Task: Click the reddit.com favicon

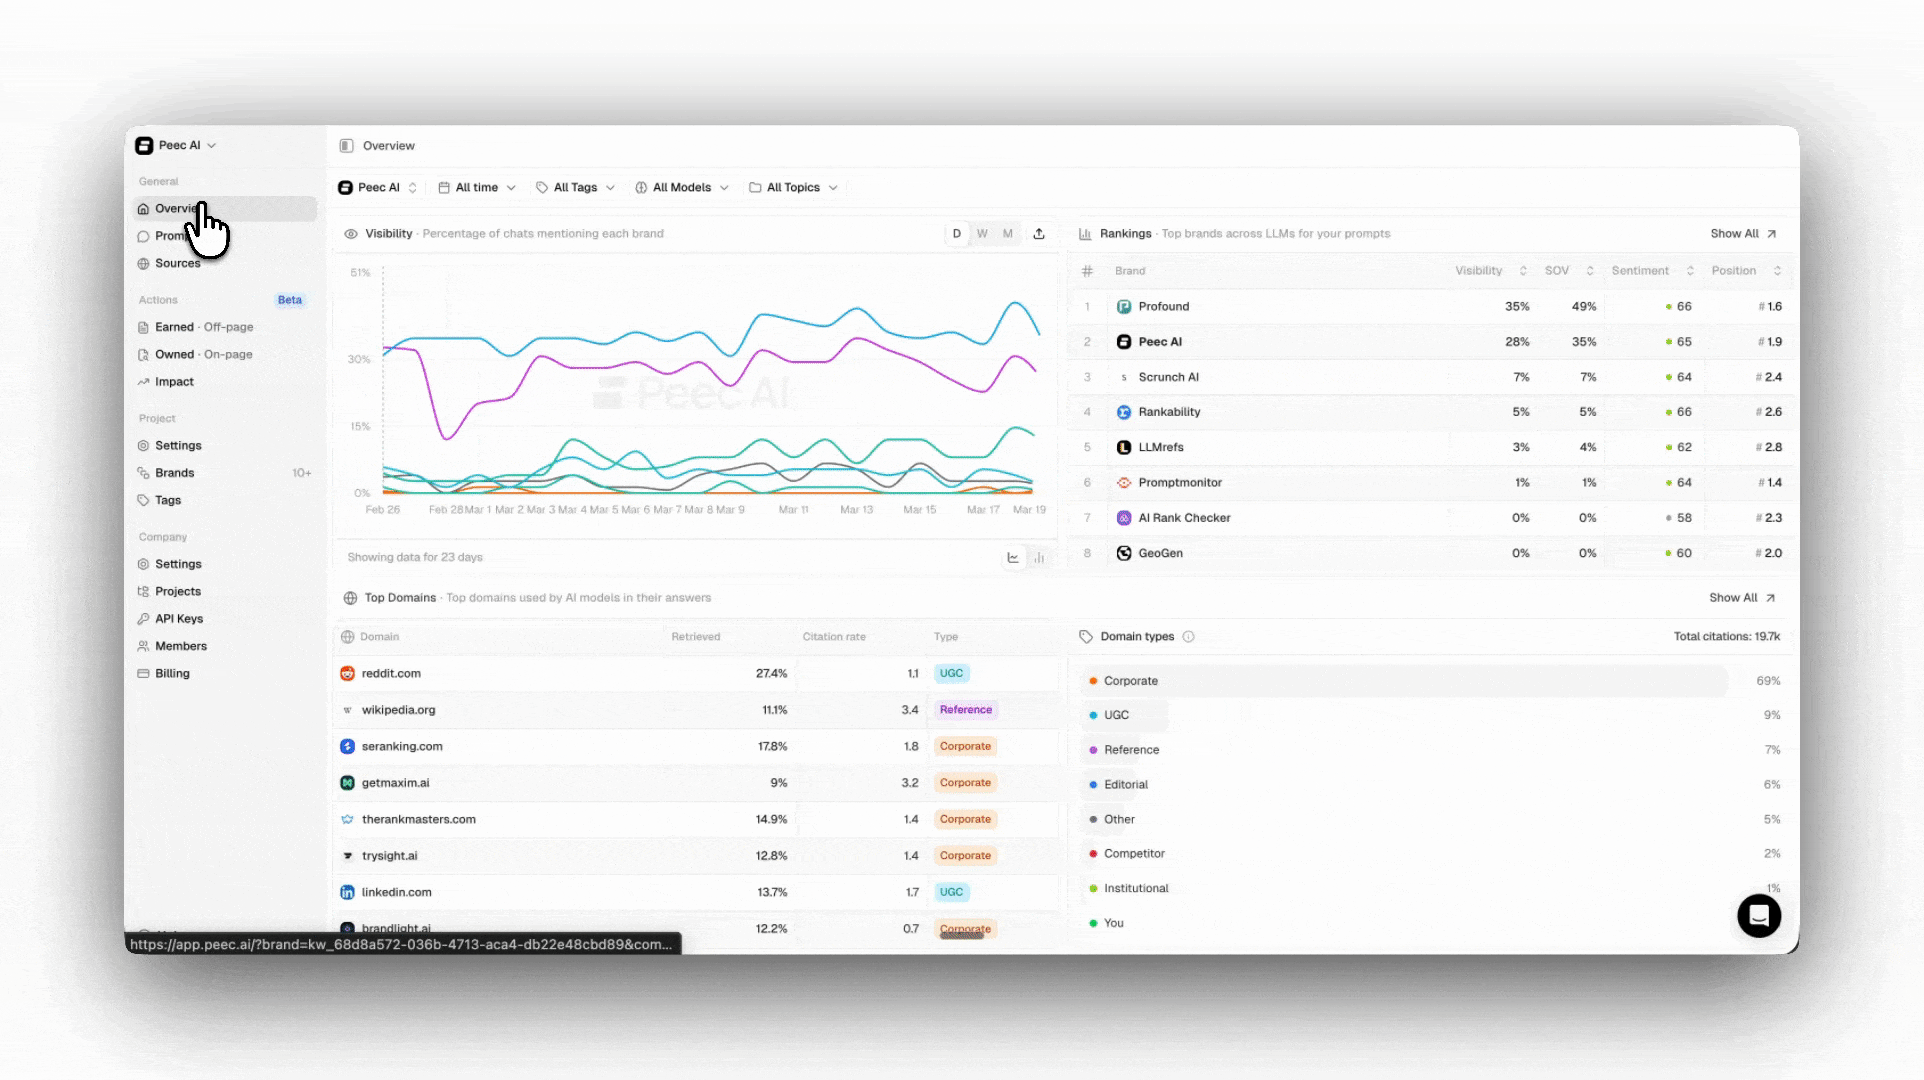Action: (347, 674)
